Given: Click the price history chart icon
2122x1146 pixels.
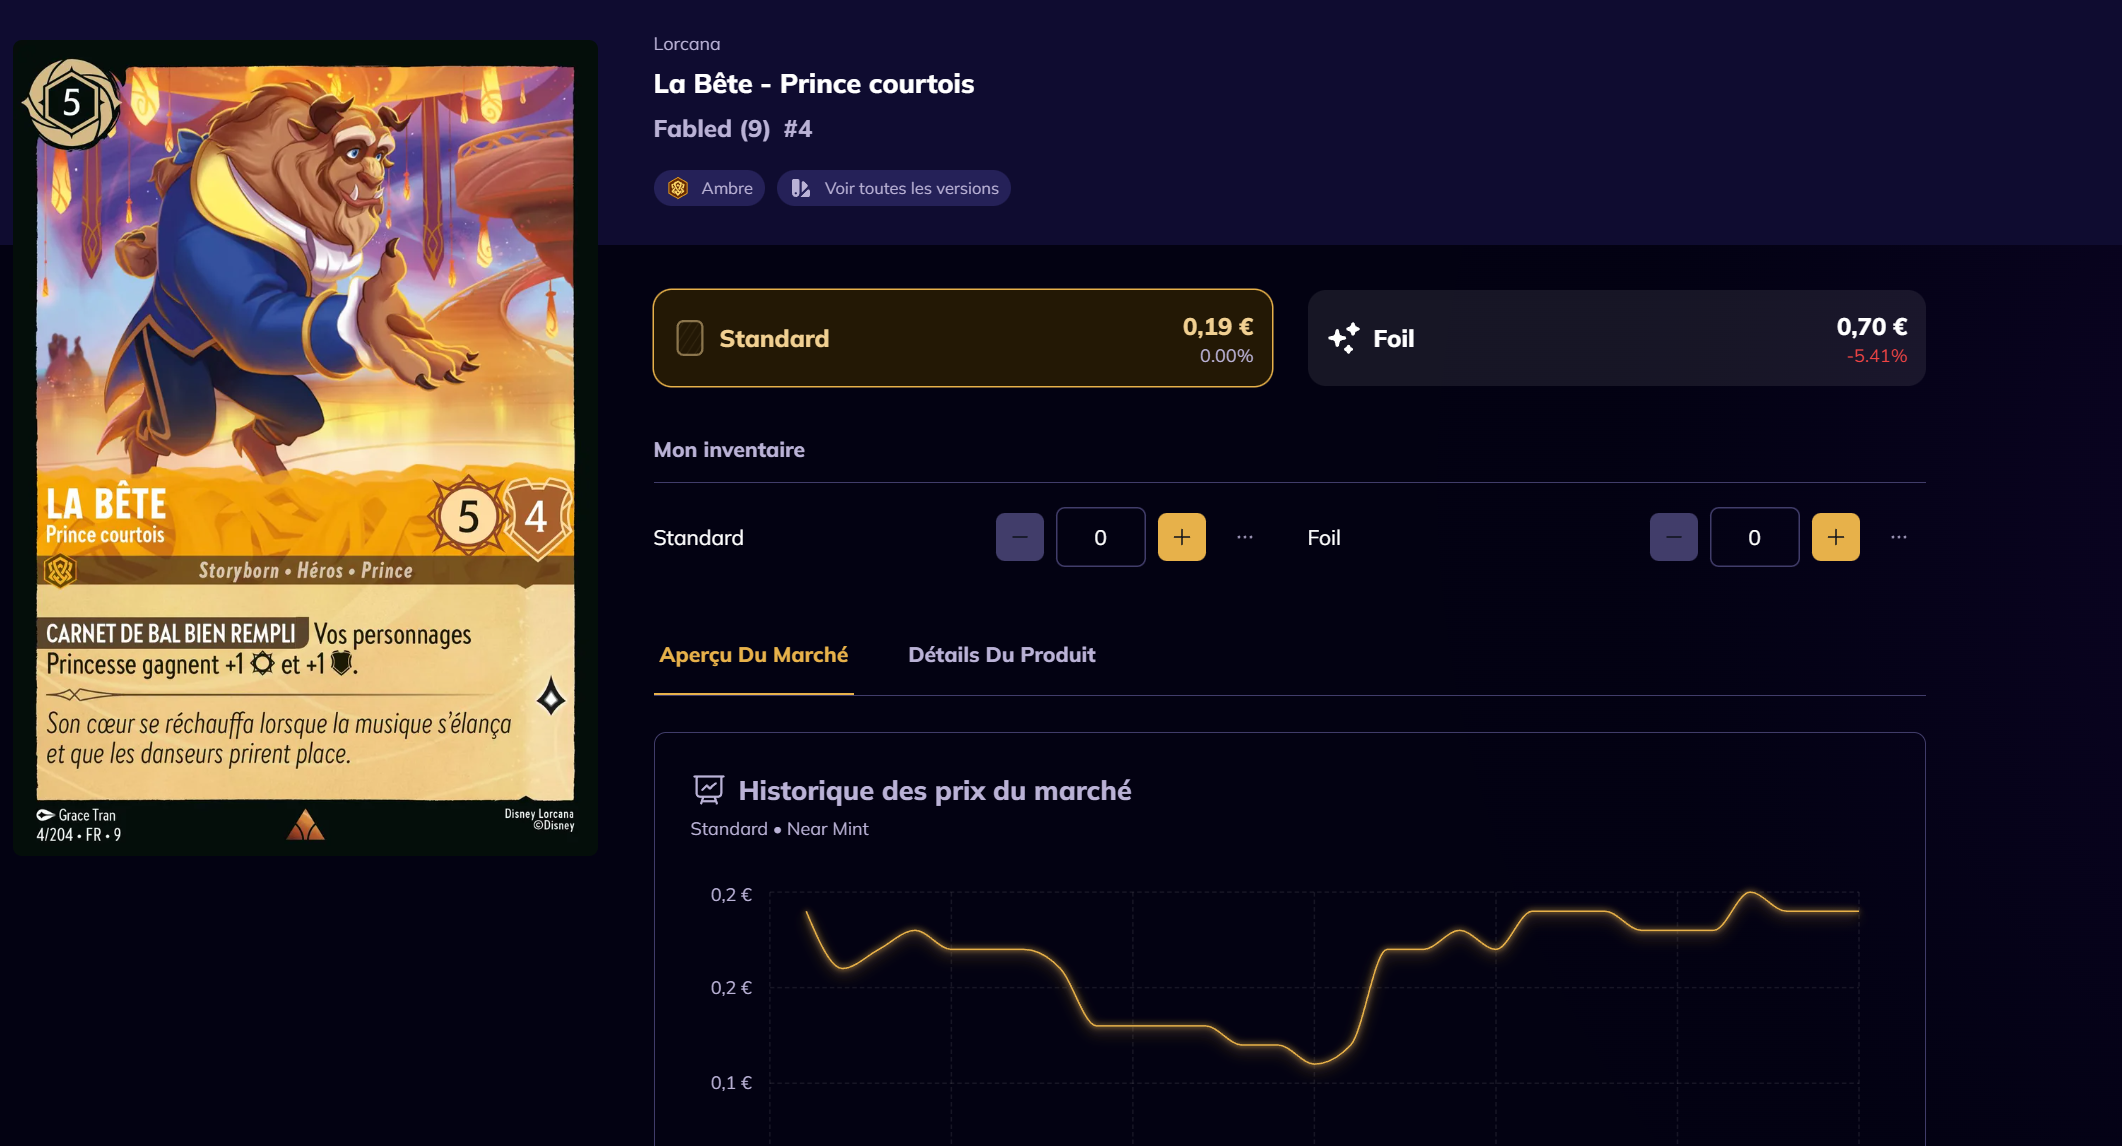Looking at the screenshot, I should pyautogui.click(x=709, y=790).
